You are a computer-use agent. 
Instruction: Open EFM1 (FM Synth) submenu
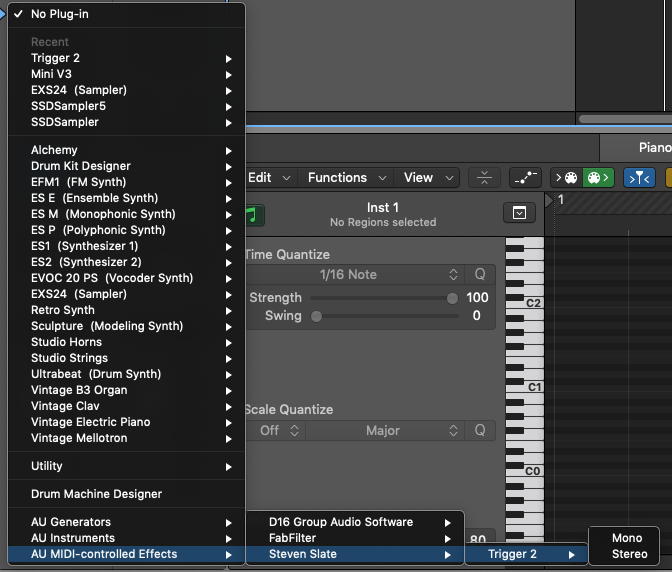coord(126,182)
